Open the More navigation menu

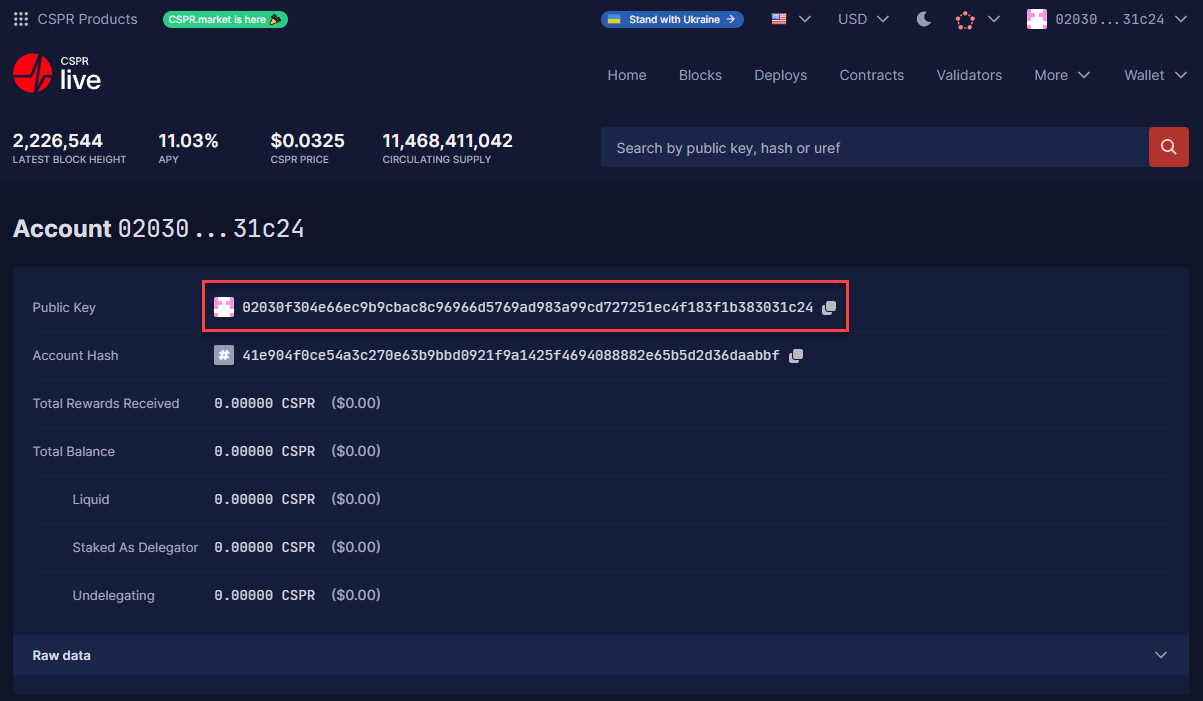coord(1061,75)
